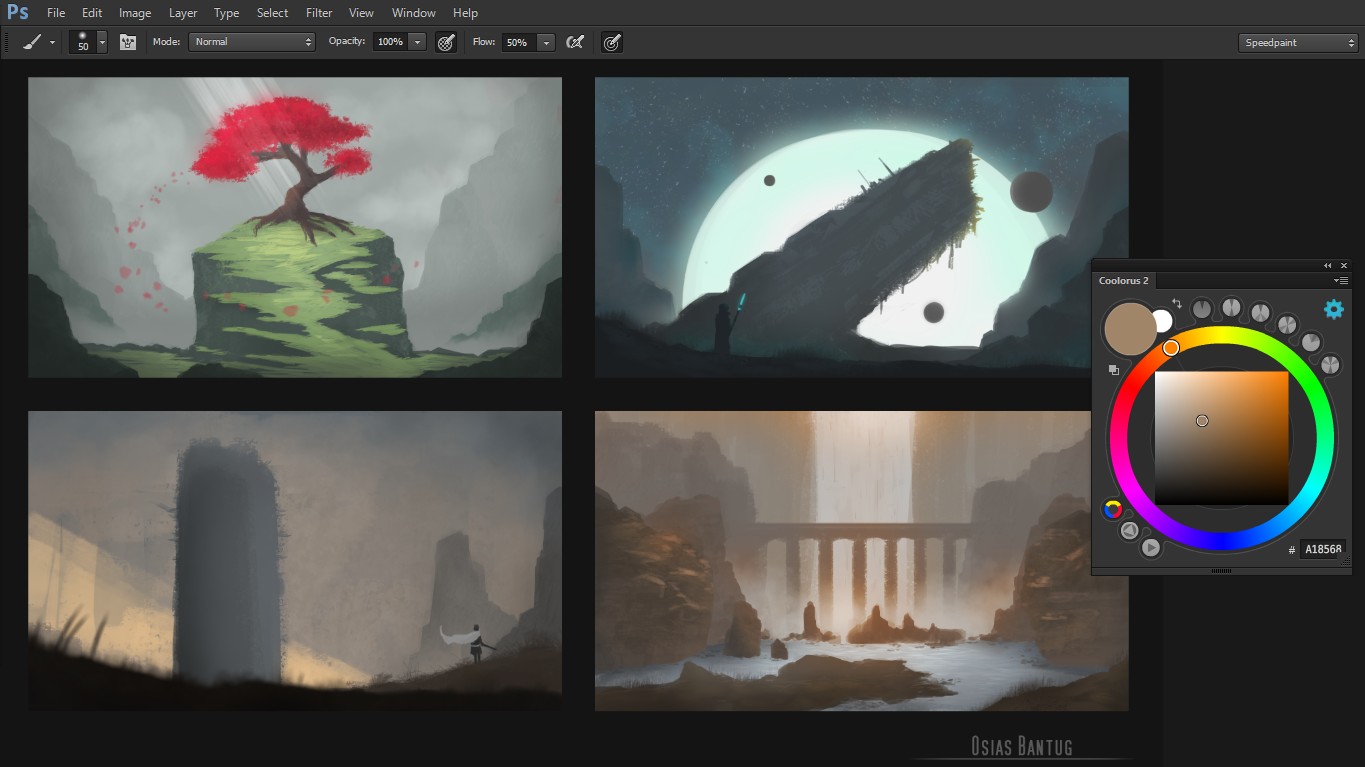The width and height of the screenshot is (1365, 767).
Task: Toggle pressure for size control
Action: [612, 42]
